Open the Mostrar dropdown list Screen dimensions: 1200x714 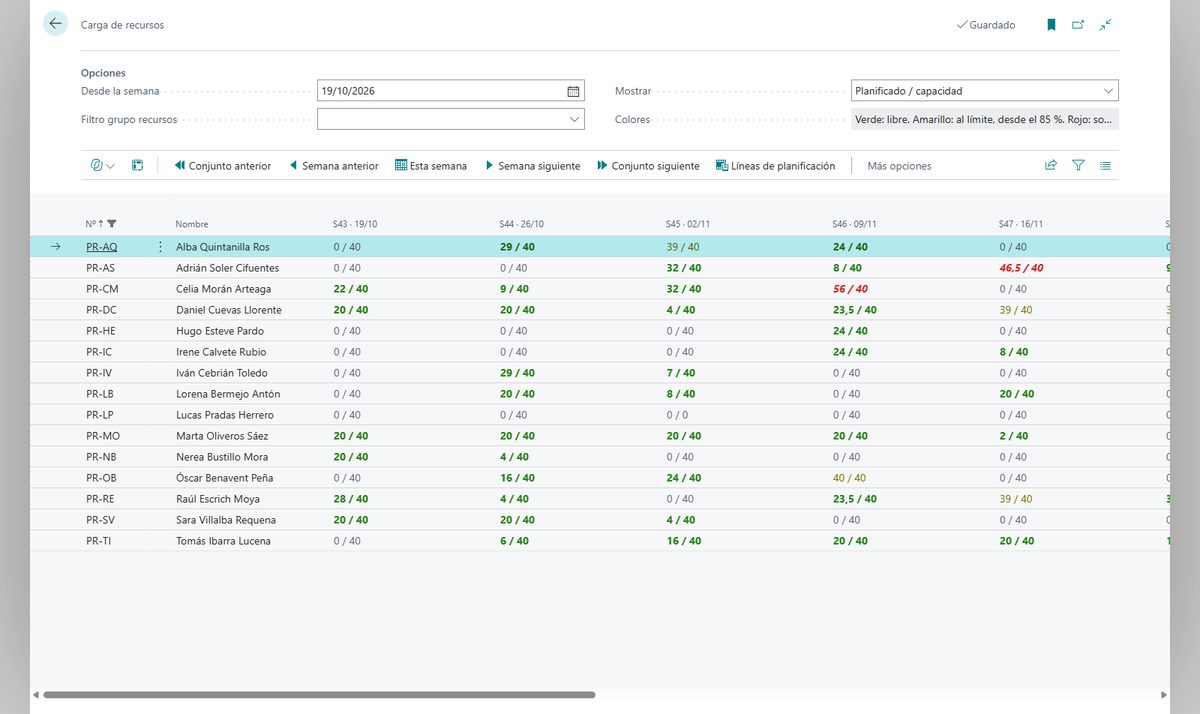[x=1108, y=91]
